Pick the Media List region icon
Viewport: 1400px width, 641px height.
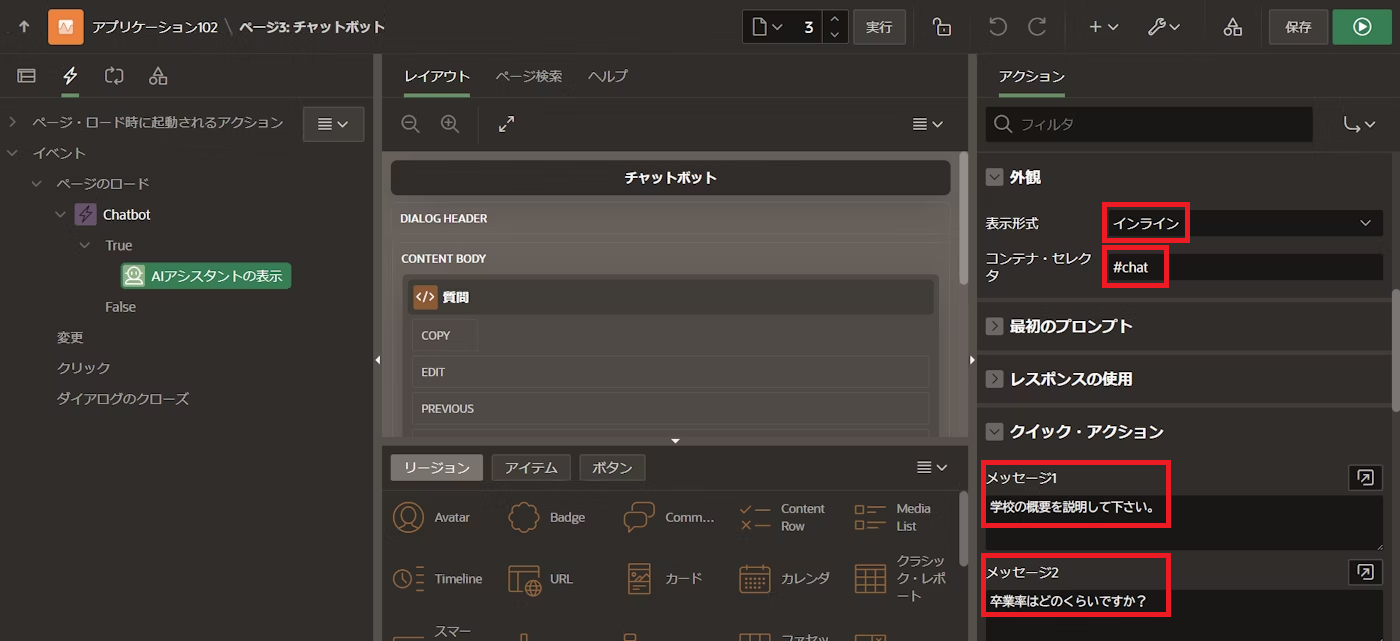pyautogui.click(x=871, y=517)
